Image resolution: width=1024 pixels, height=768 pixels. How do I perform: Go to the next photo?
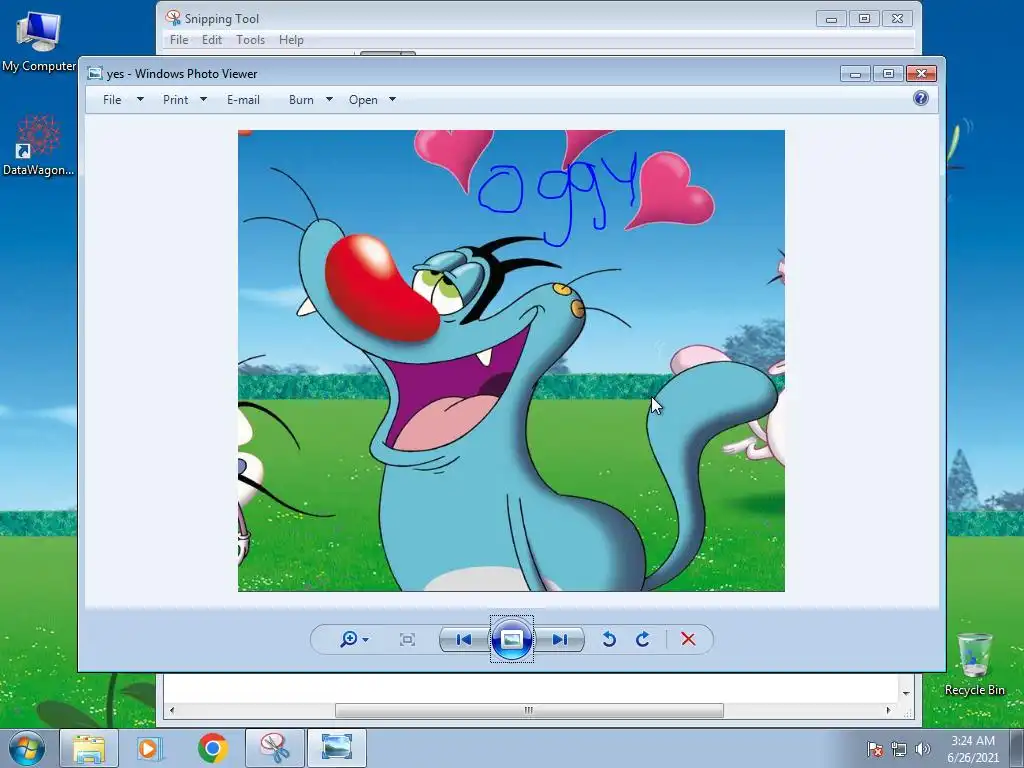560,639
